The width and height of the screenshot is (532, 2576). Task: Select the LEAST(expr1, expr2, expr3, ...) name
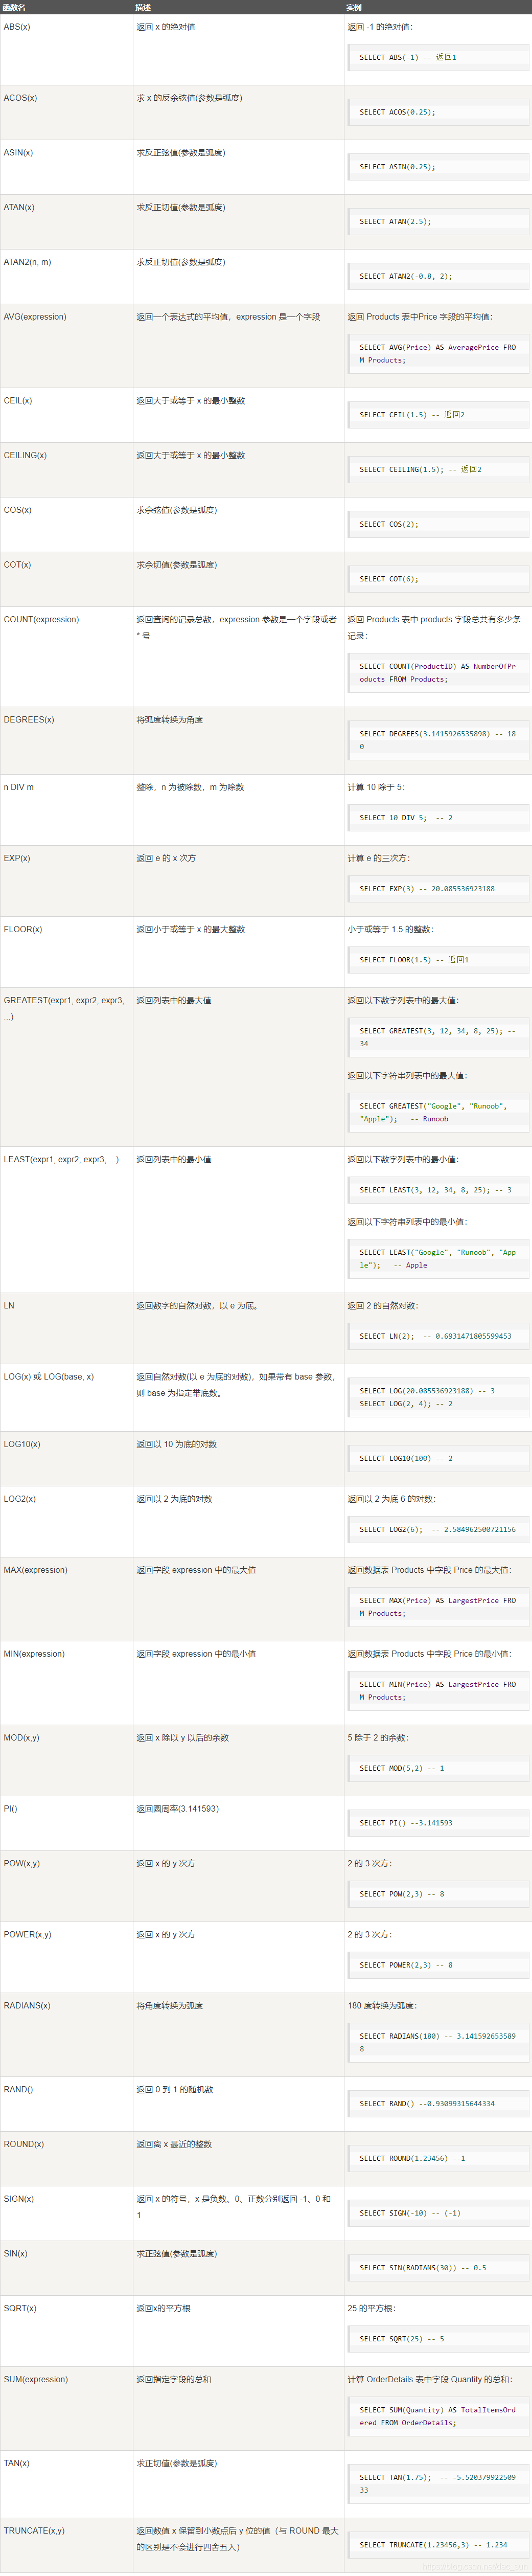[61, 1160]
